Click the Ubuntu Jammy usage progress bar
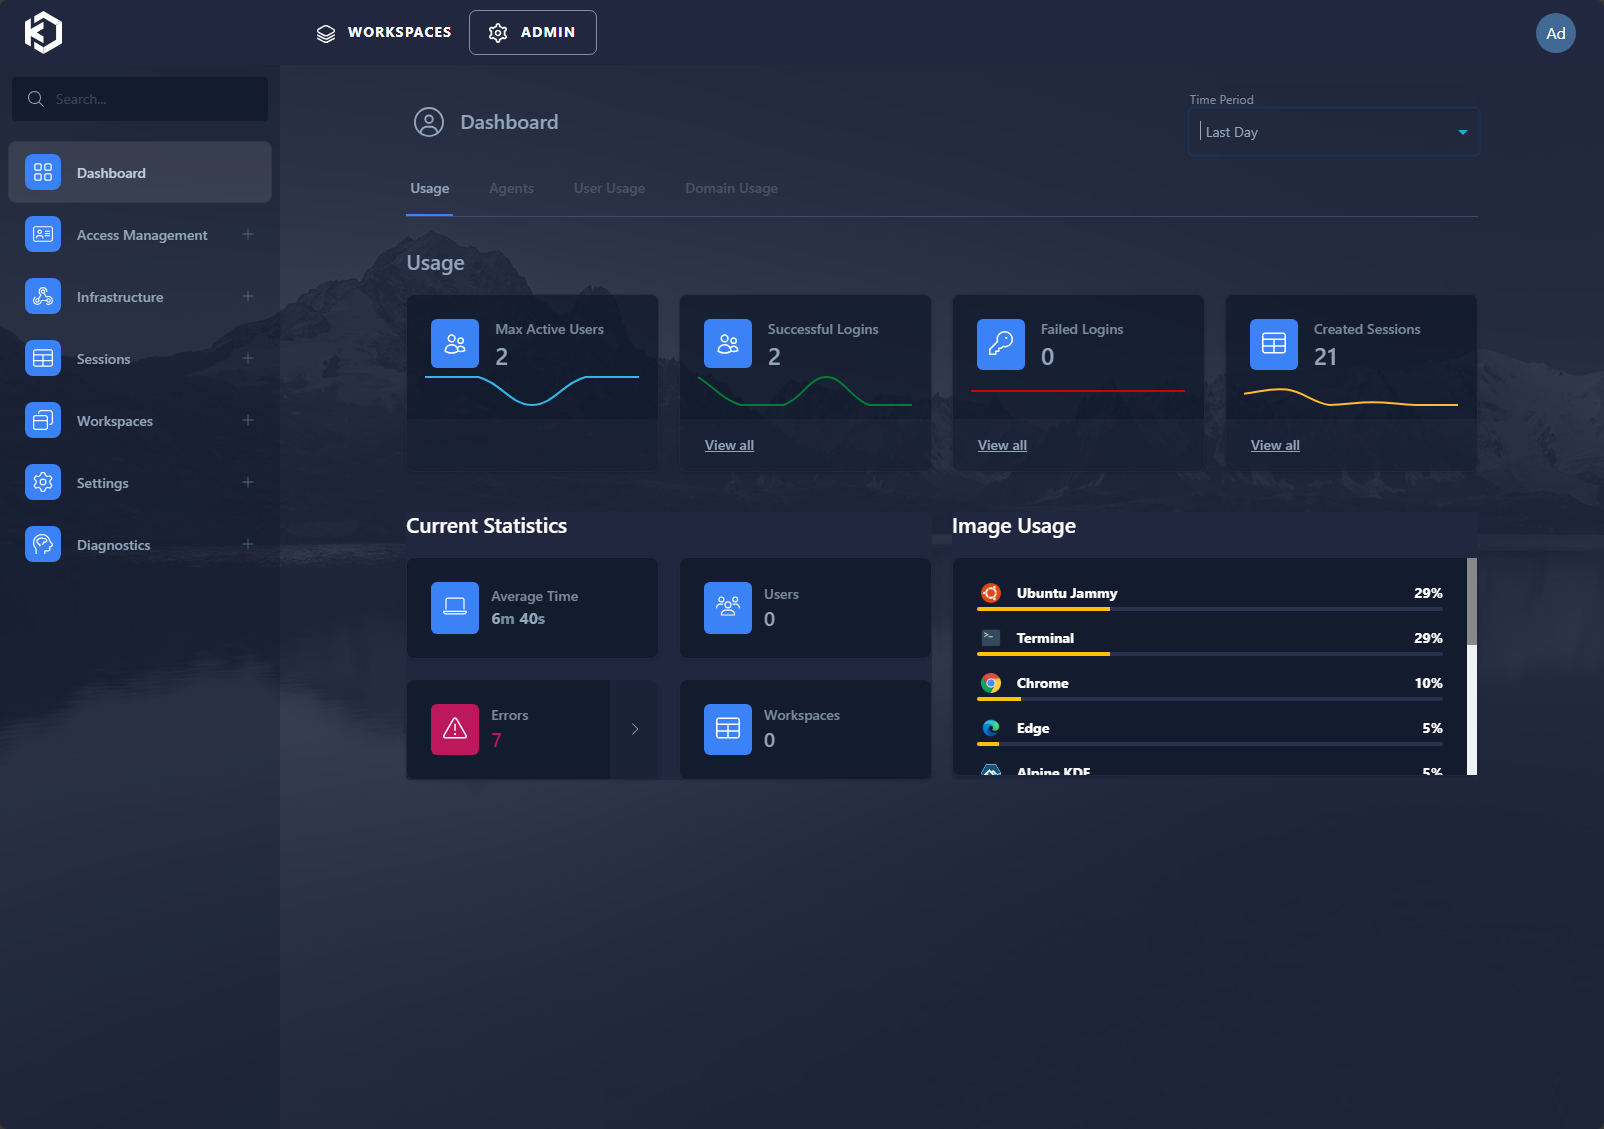The height and width of the screenshot is (1129, 1604). [1209, 608]
